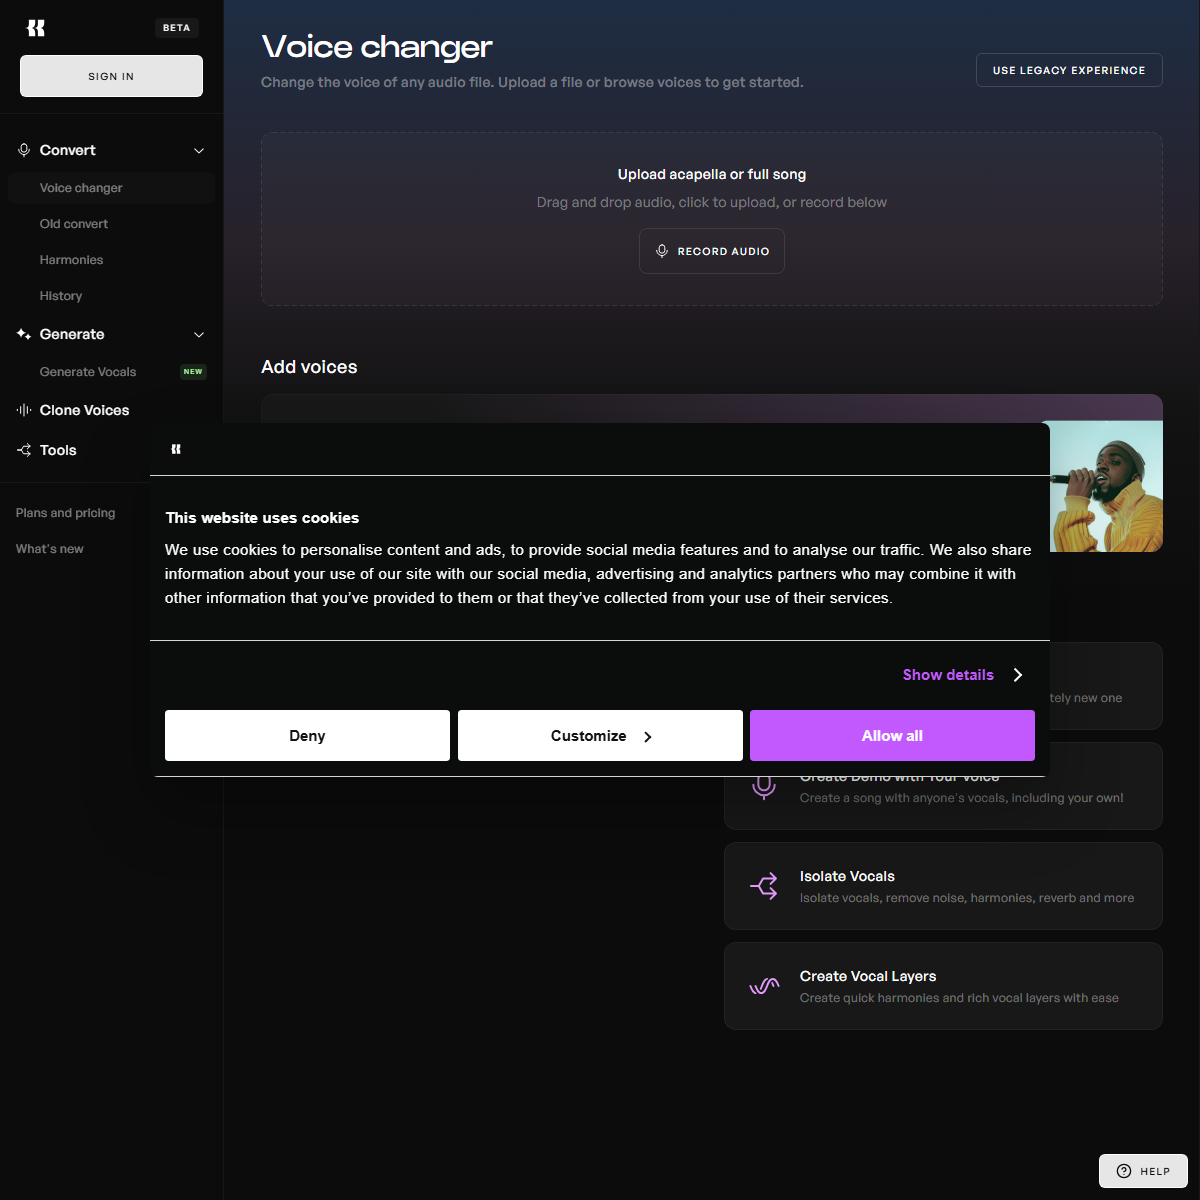Click the arrow beside Show details
The width and height of the screenshot is (1200, 1200).
(1018, 675)
